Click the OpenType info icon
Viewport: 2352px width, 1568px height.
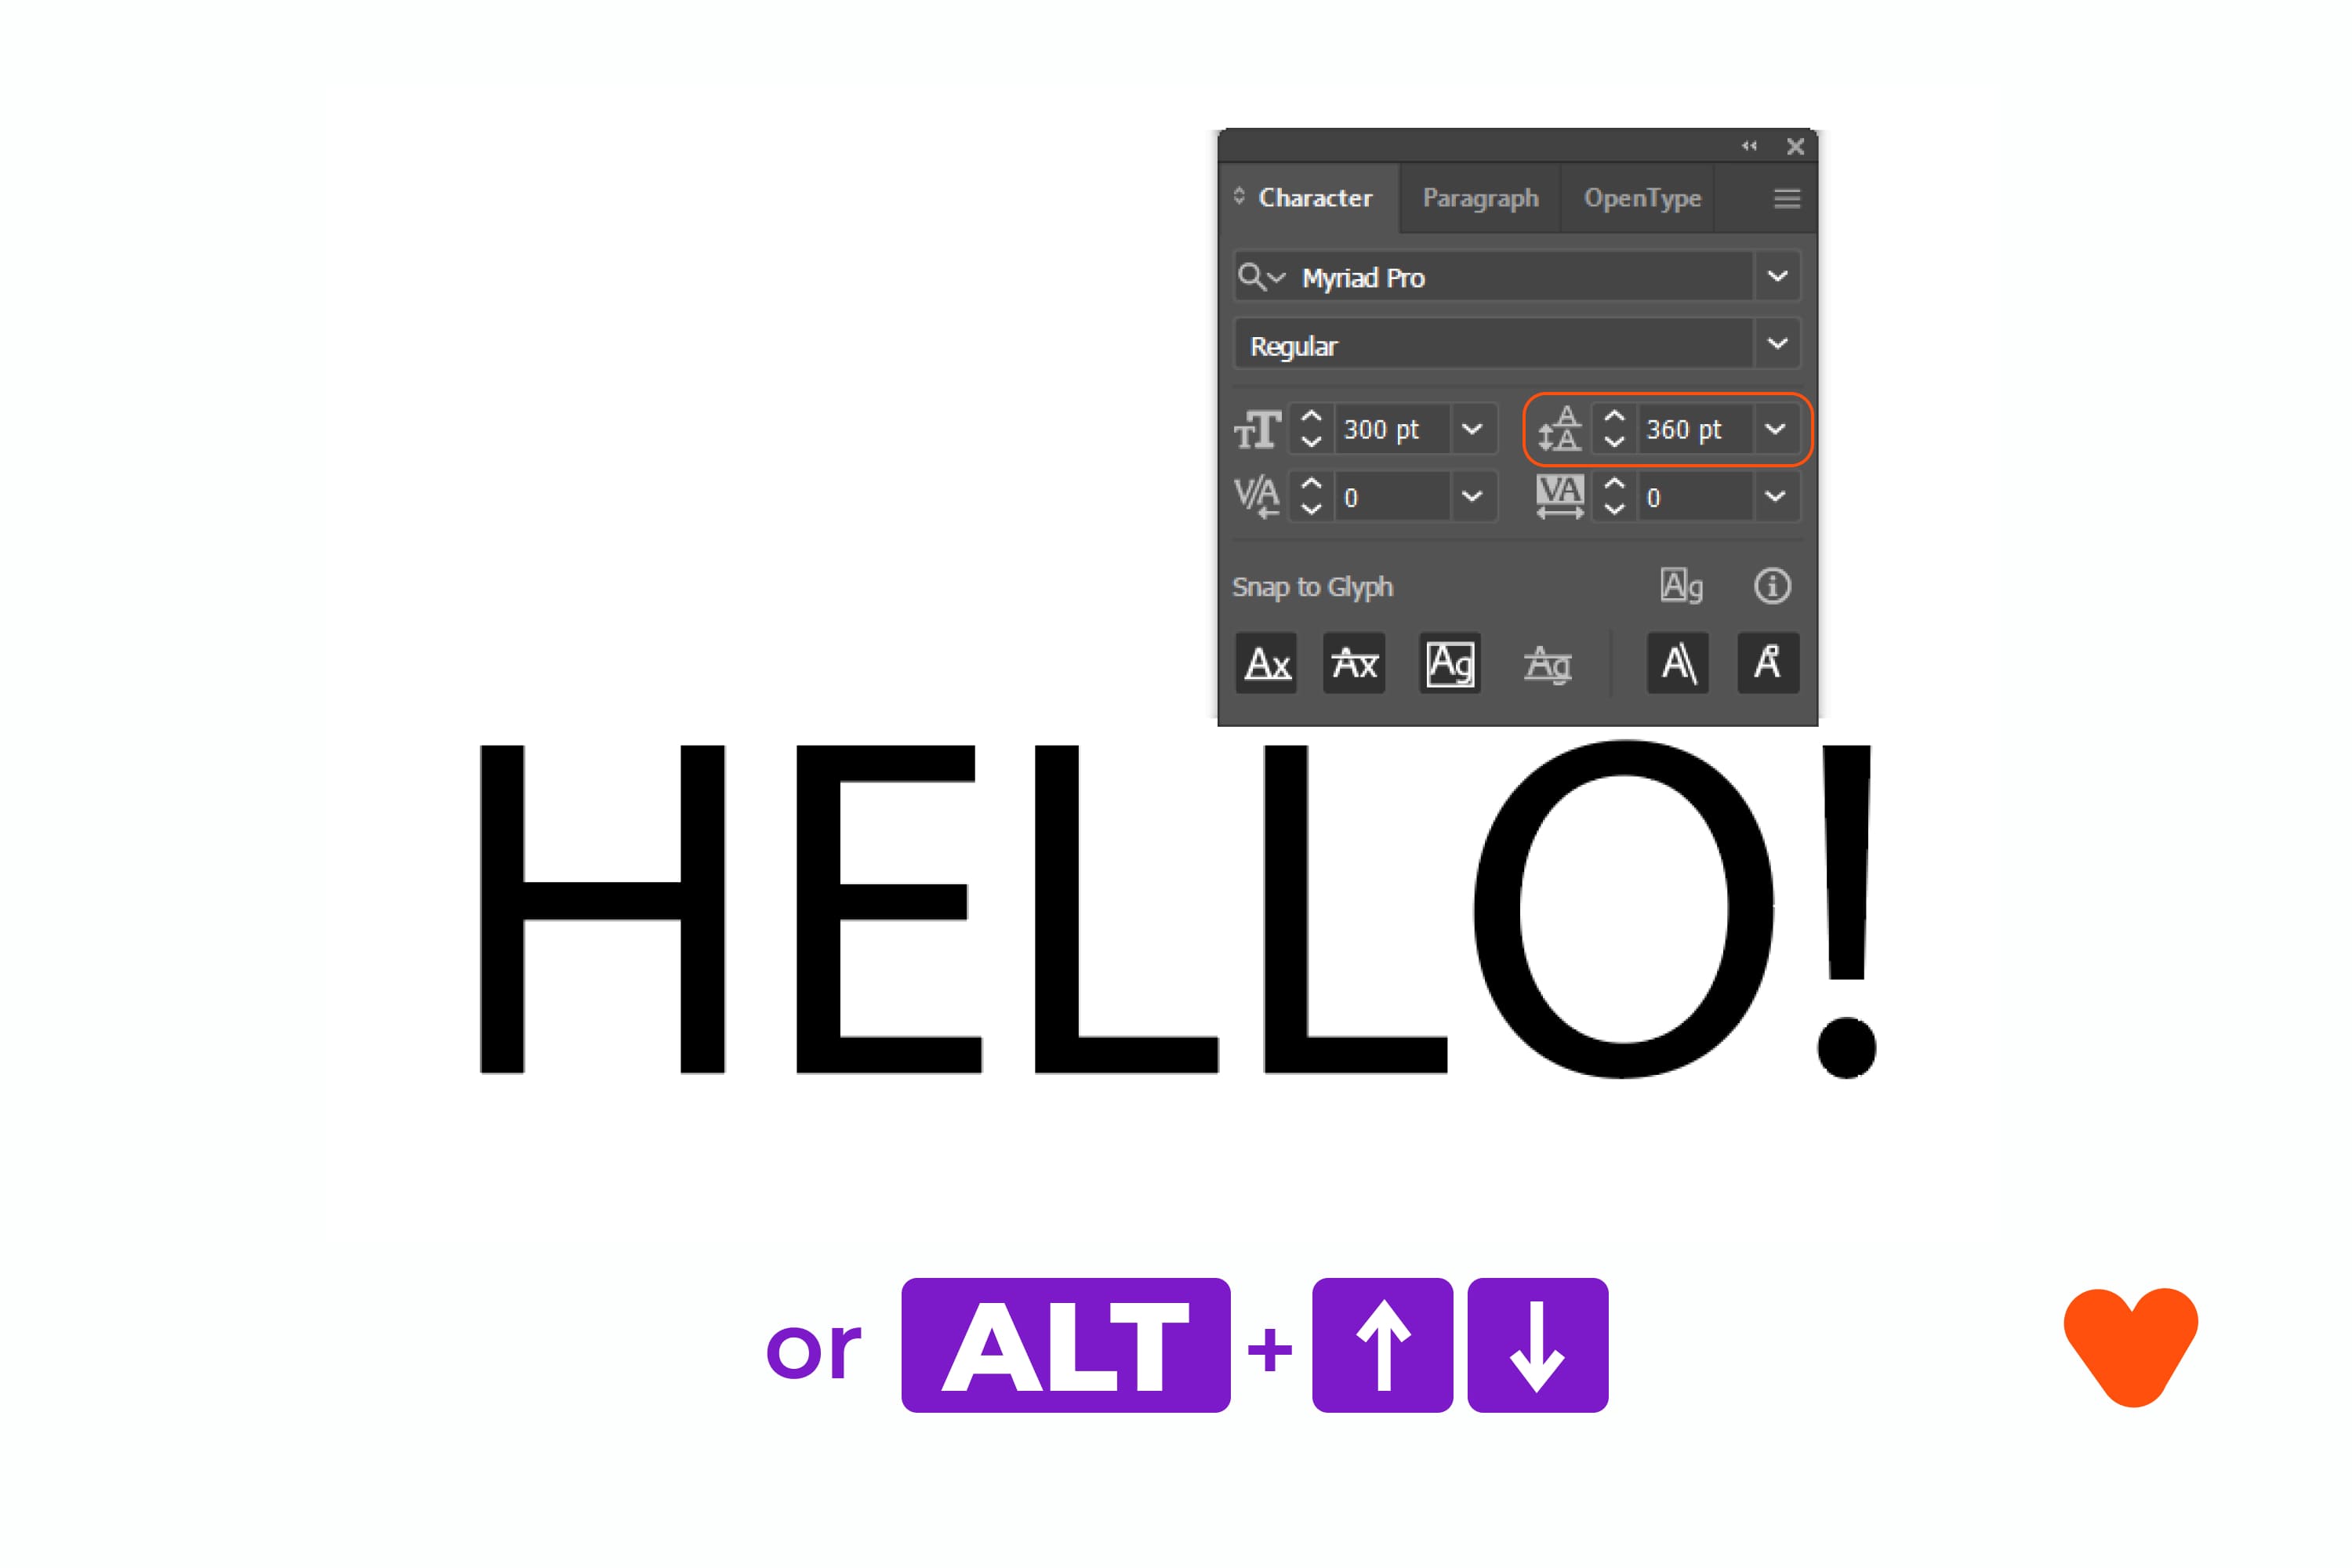(1764, 585)
